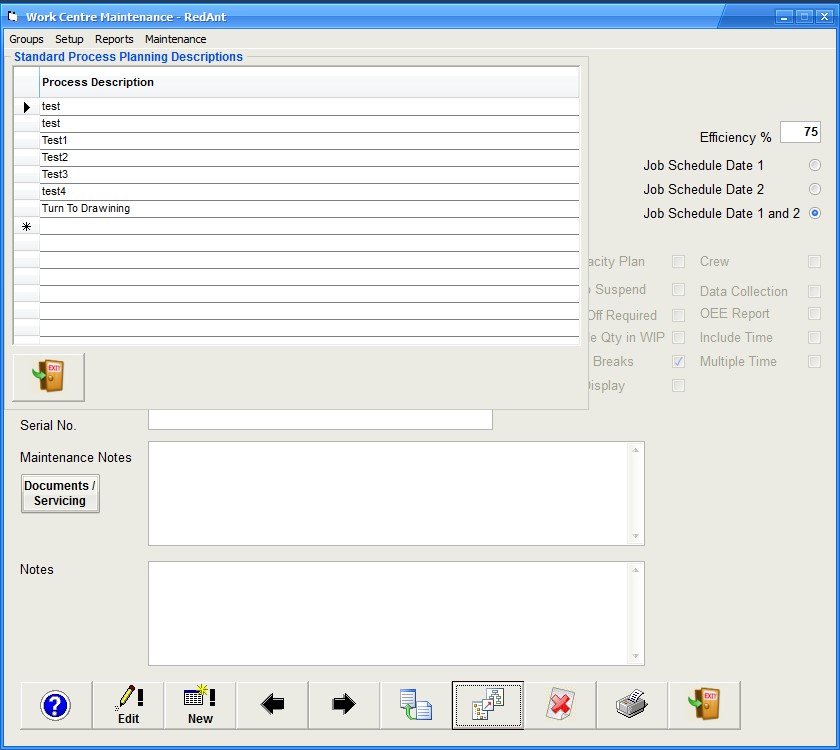Go to next record with right arrow
Viewport: 840px width, 750px height.
click(x=344, y=705)
